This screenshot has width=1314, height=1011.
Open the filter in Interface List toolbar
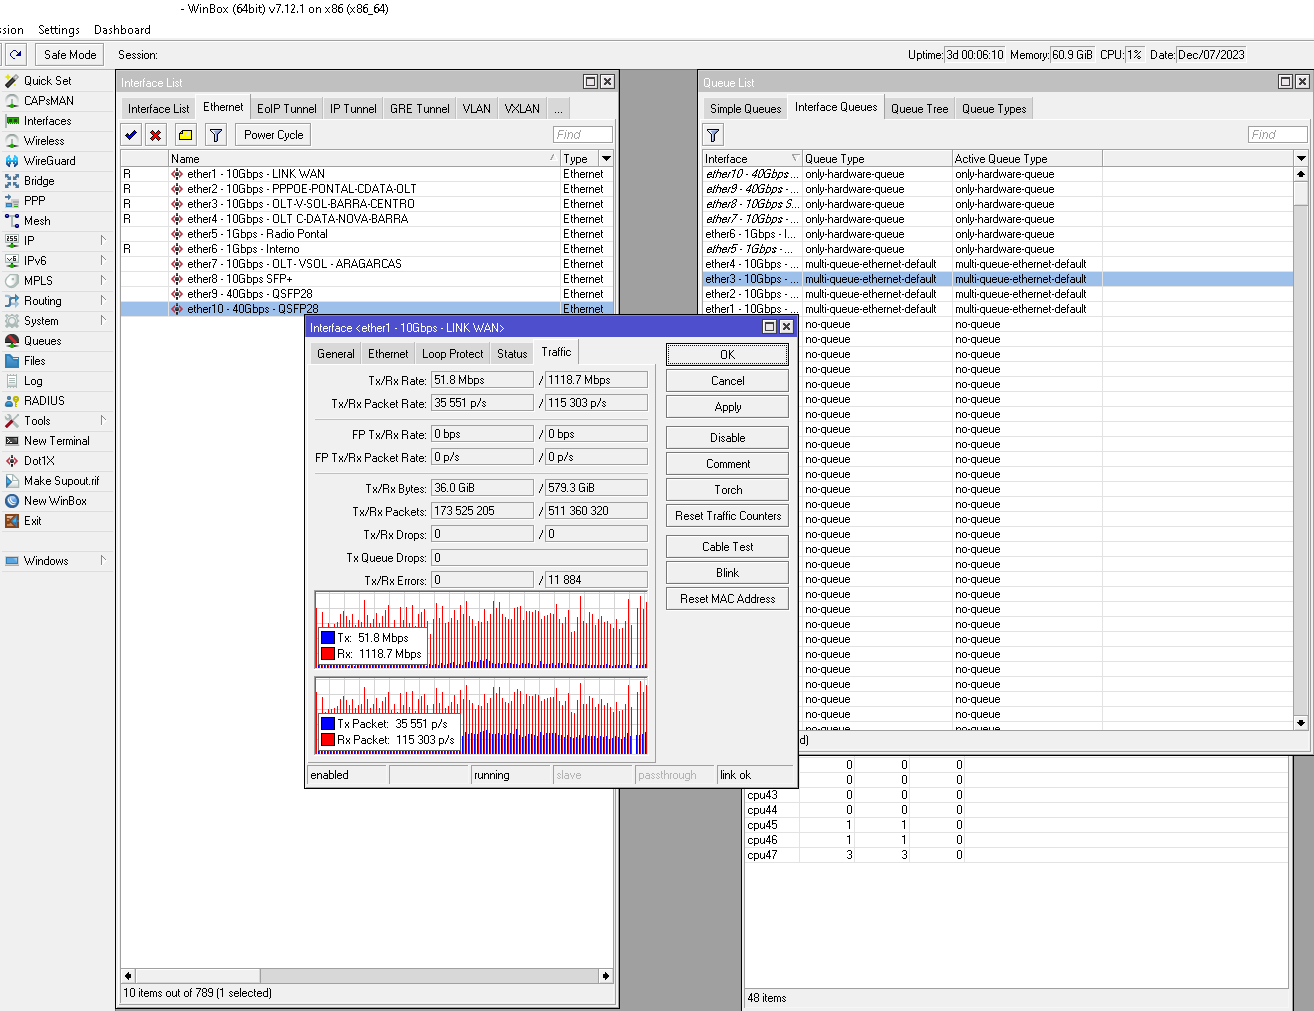(215, 135)
